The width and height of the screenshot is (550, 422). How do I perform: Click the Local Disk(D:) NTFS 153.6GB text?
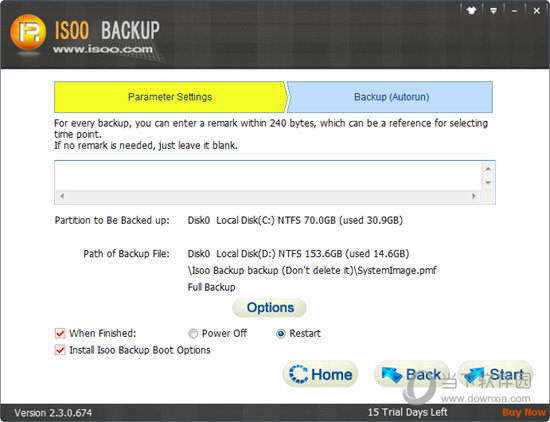298,254
